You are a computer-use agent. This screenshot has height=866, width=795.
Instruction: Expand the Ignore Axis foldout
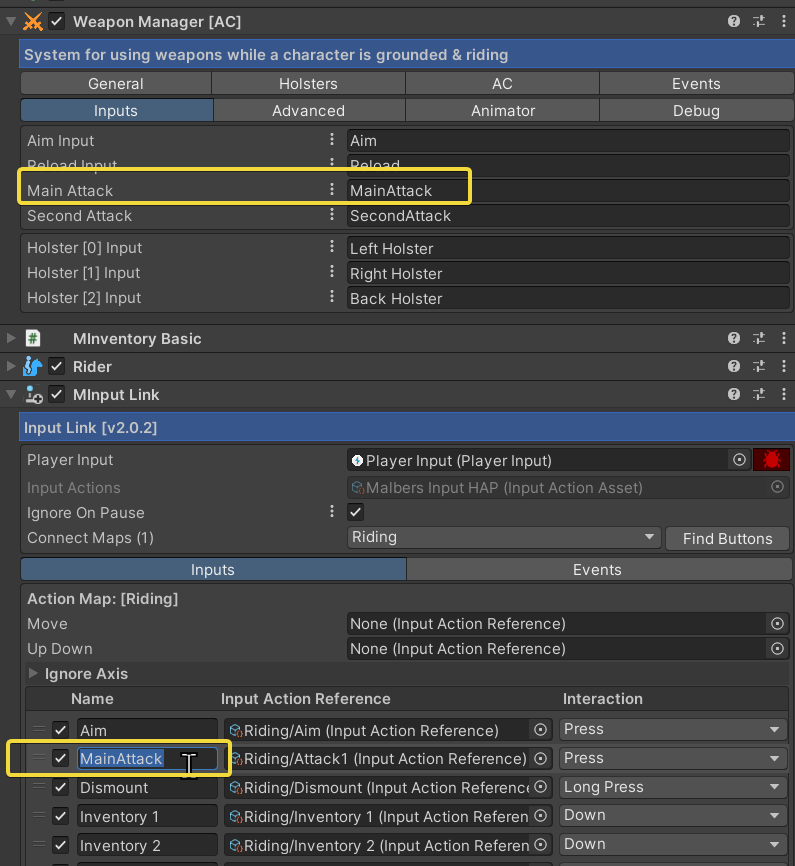35,674
